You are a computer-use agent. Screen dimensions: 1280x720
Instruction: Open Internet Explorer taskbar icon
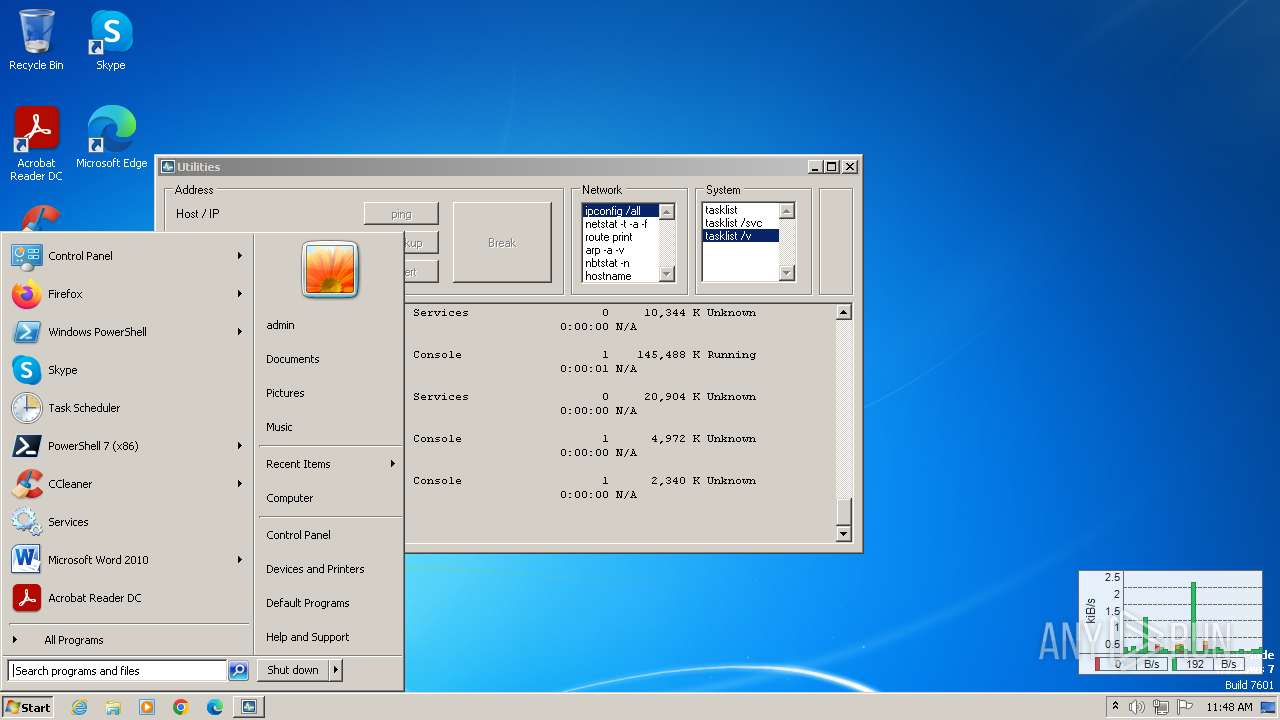pyautogui.click(x=79, y=707)
